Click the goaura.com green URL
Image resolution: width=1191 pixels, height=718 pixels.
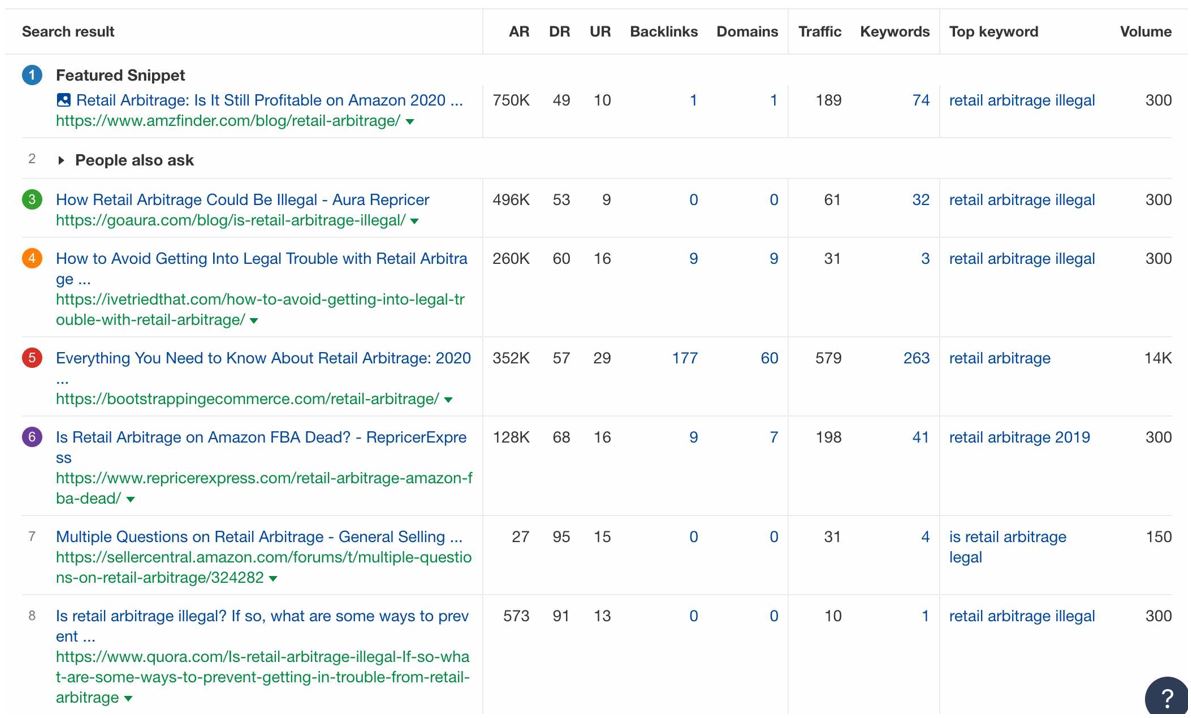pos(230,220)
